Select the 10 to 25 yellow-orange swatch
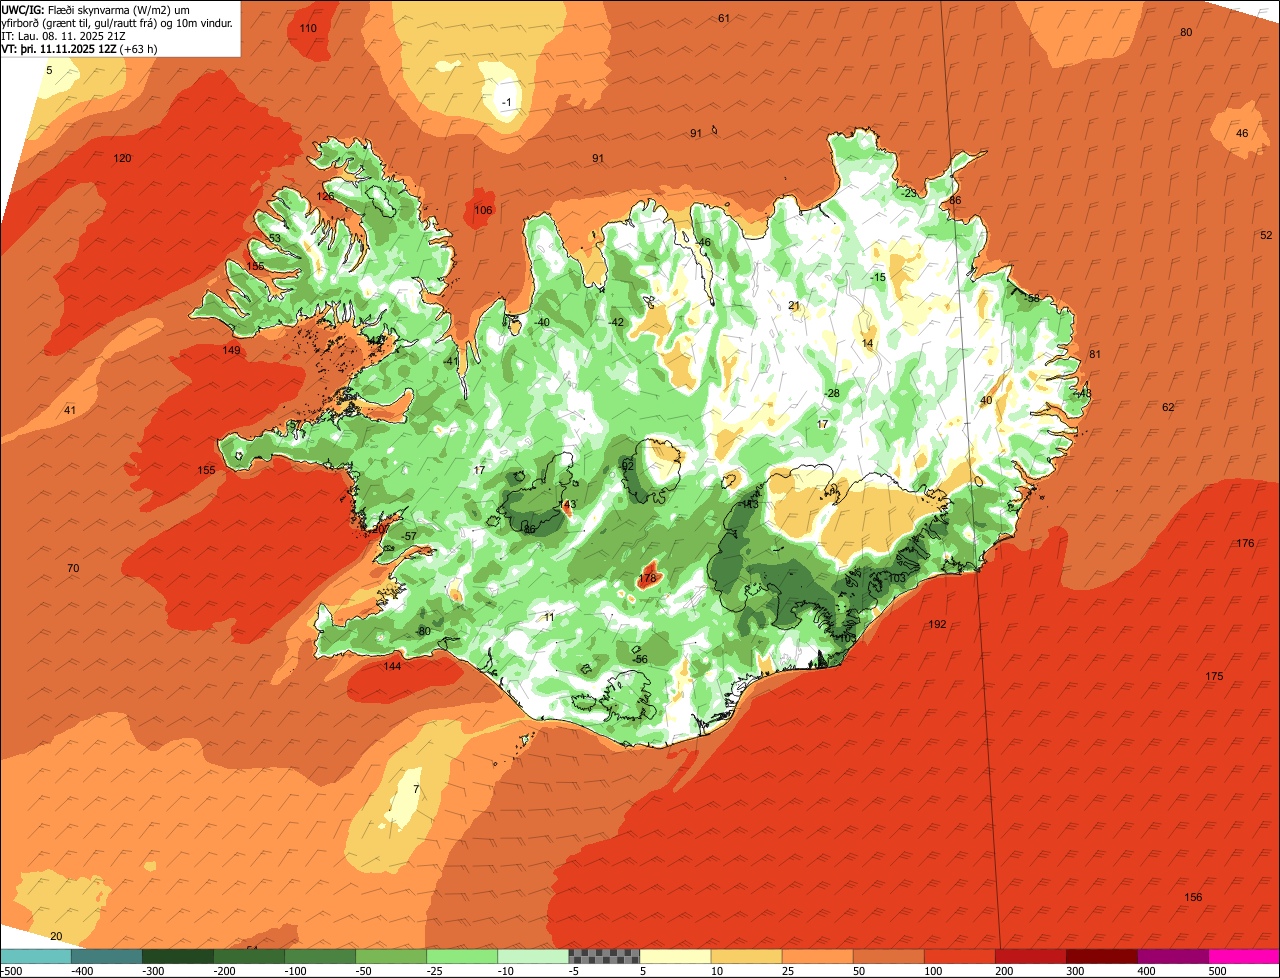The height and width of the screenshot is (978, 1280). (x=746, y=956)
